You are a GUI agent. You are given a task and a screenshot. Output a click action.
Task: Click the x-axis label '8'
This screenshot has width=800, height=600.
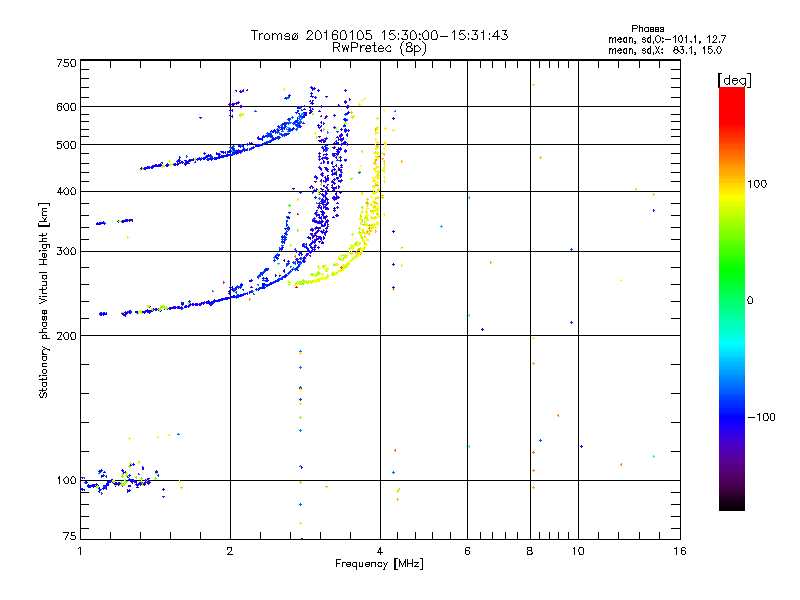(x=530, y=551)
